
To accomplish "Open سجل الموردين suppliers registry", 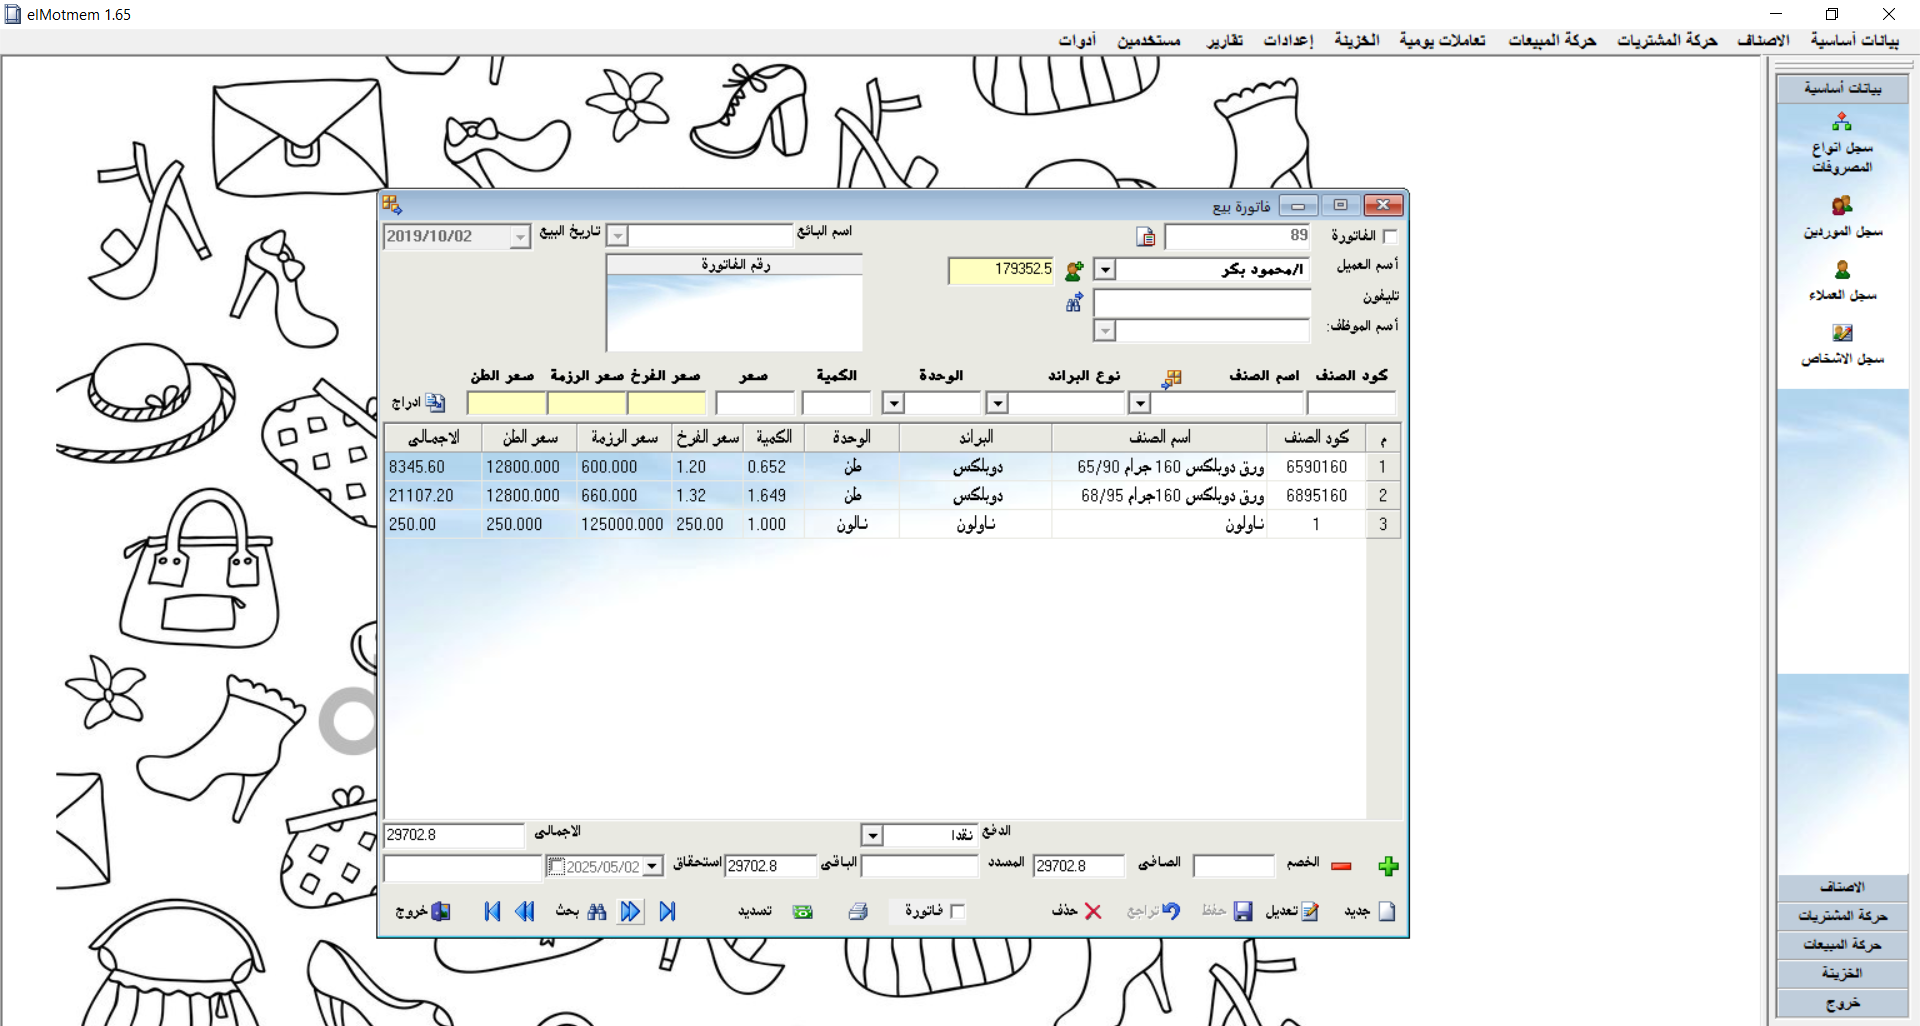I will pyautogui.click(x=1843, y=218).
